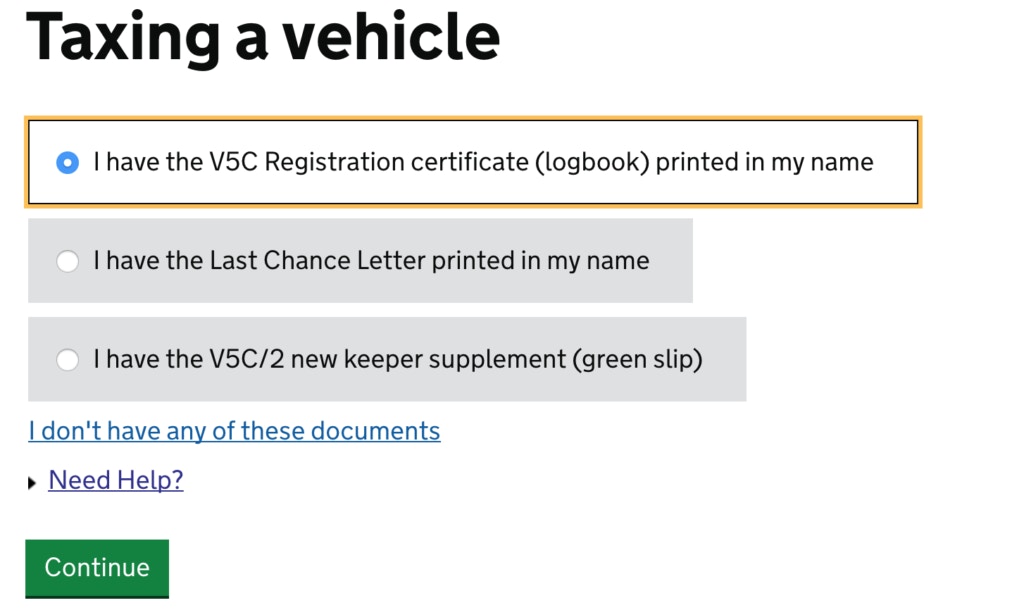Viewport: 1024px width, 610px height.
Task: Select the V5C Registration certificate radio button
Action: click(x=67, y=162)
